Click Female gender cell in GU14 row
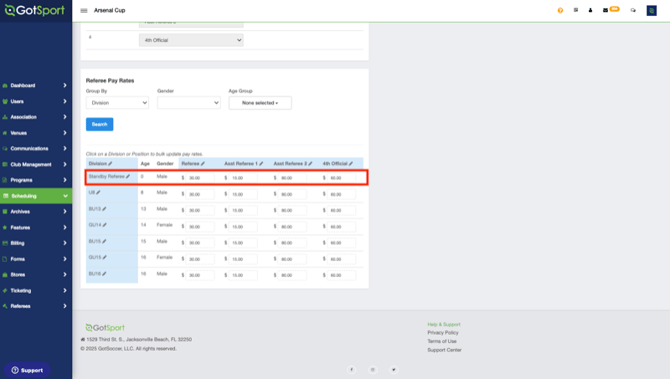The image size is (670, 379). click(x=165, y=225)
